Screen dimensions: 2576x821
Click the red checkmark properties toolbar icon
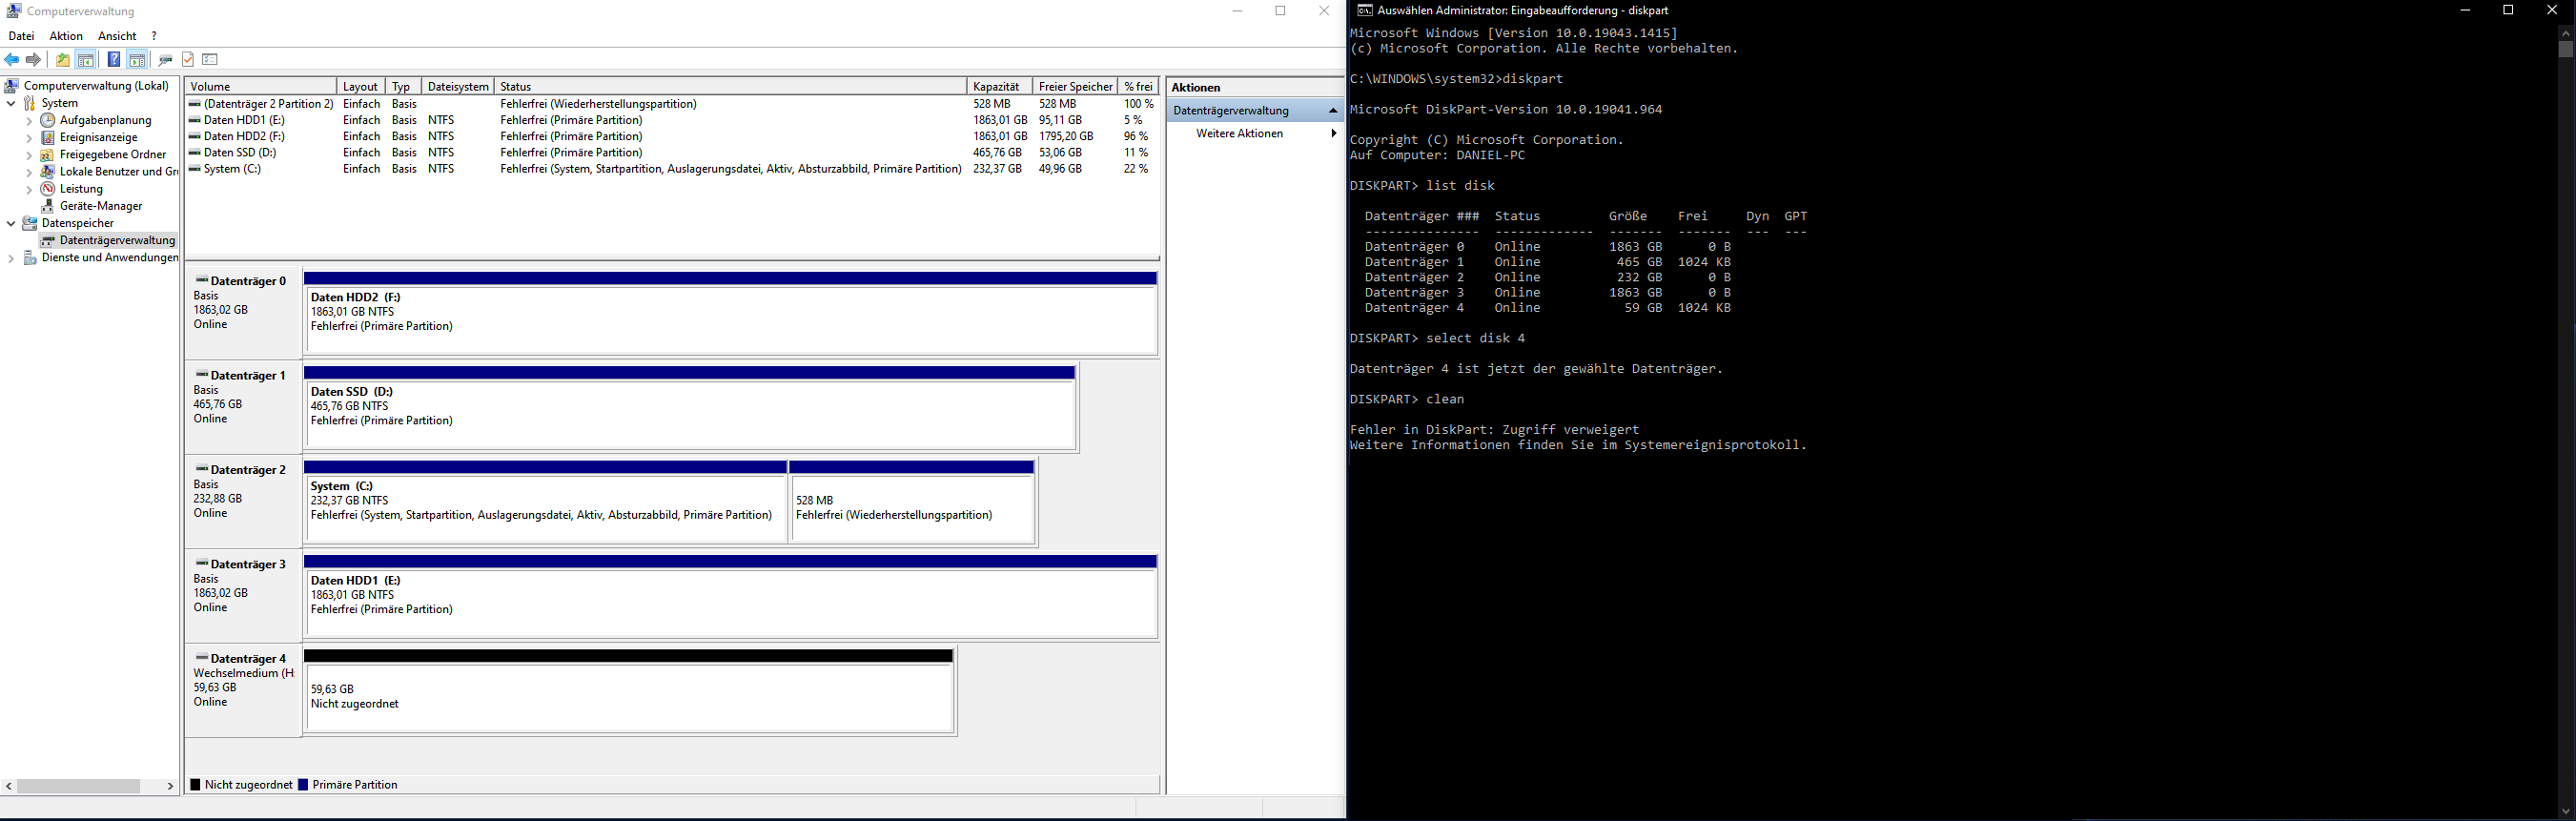tap(188, 60)
